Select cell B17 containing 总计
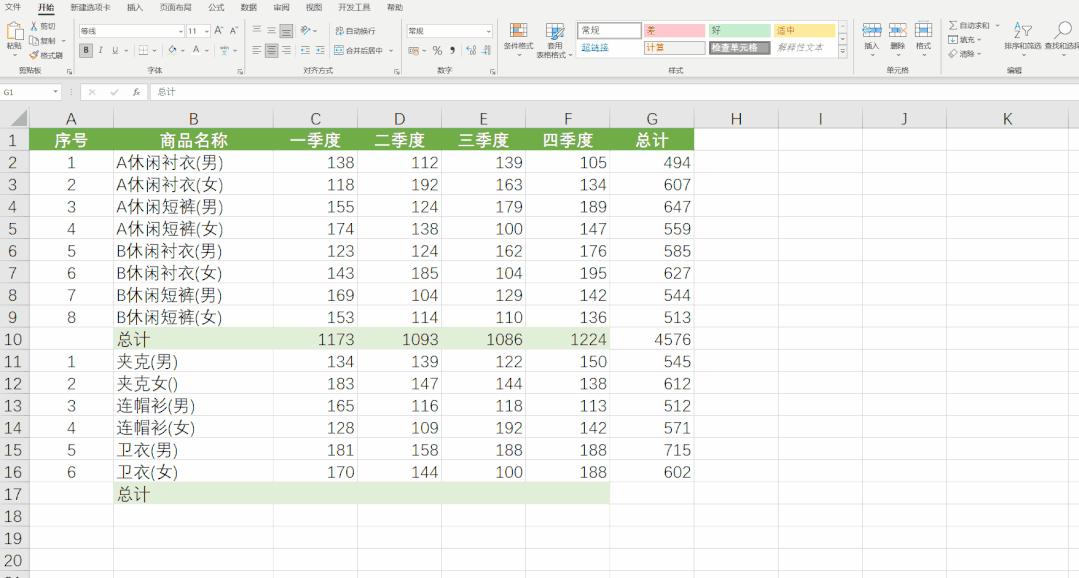The height and width of the screenshot is (578, 1079). point(193,494)
